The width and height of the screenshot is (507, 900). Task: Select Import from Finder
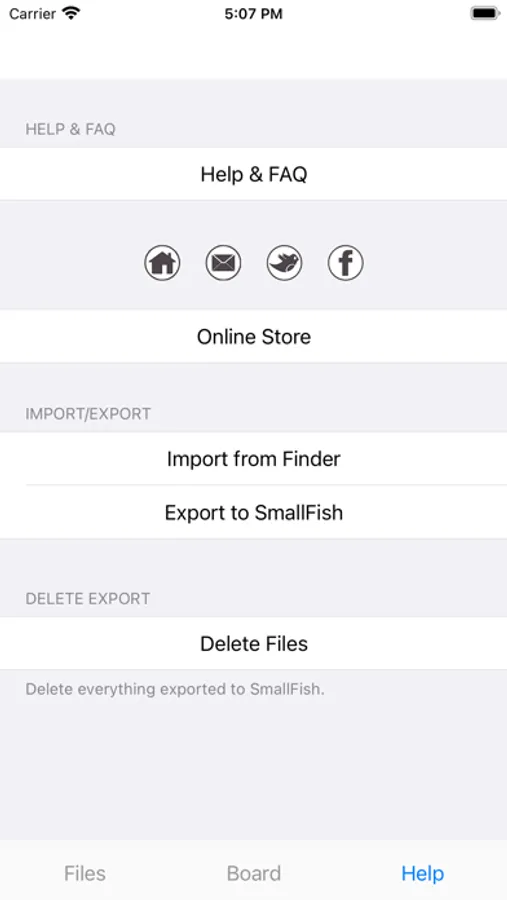(253, 459)
